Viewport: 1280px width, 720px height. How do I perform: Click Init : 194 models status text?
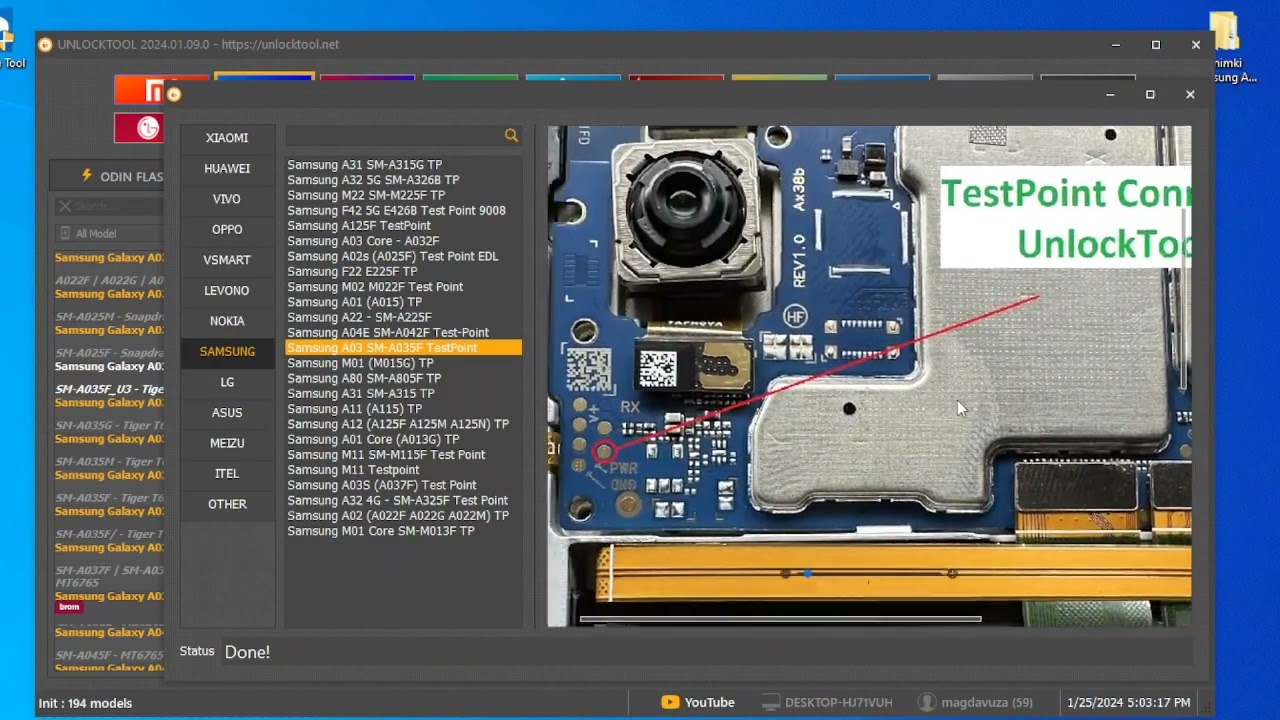click(85, 703)
